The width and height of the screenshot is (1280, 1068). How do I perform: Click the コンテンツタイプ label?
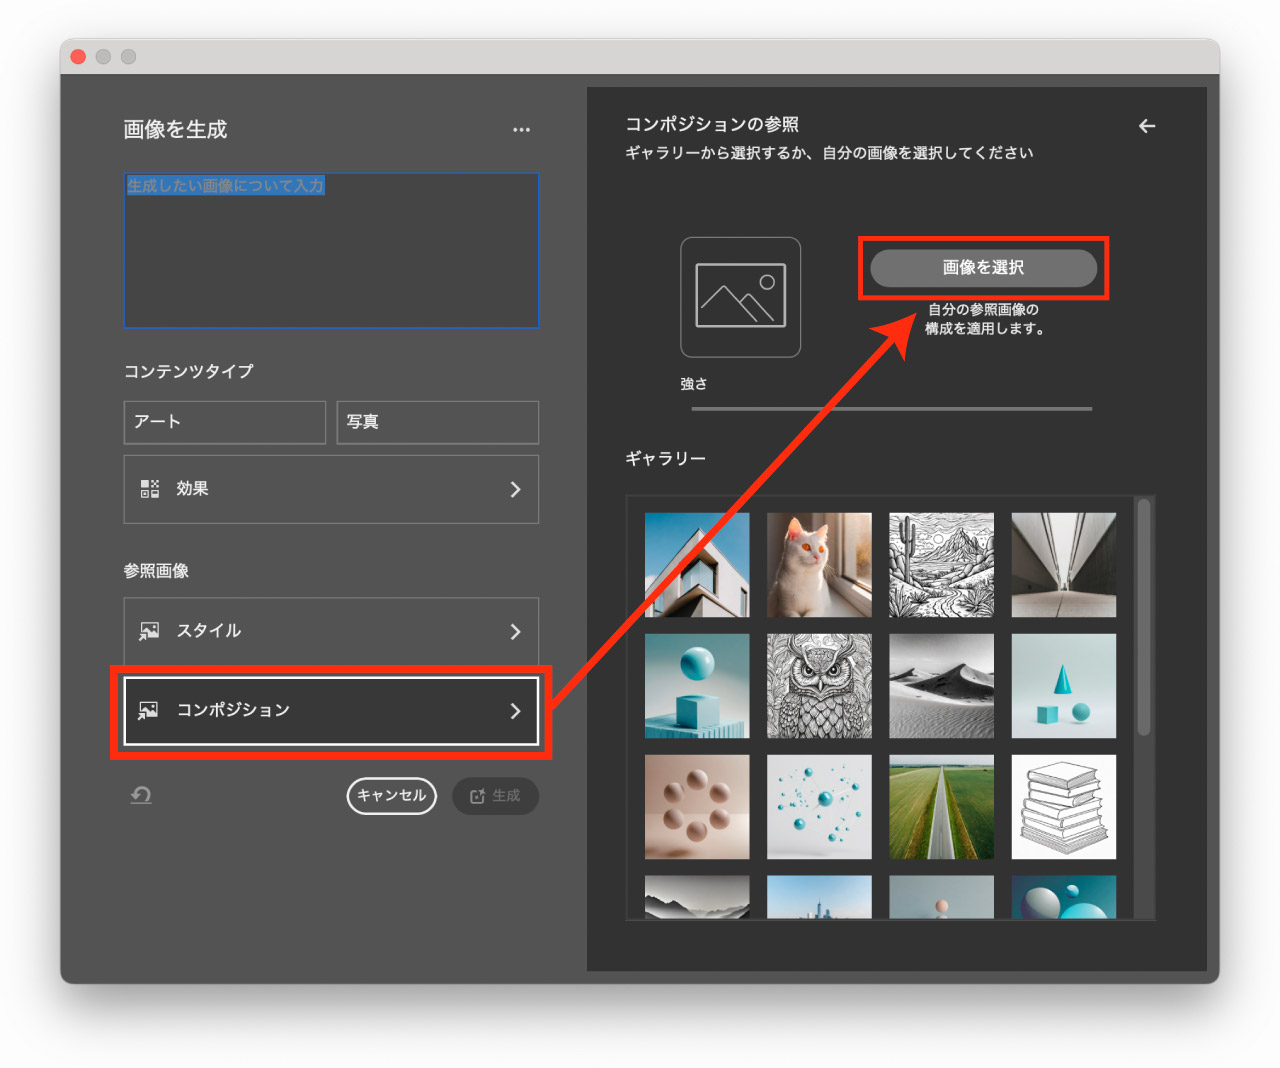tap(188, 371)
